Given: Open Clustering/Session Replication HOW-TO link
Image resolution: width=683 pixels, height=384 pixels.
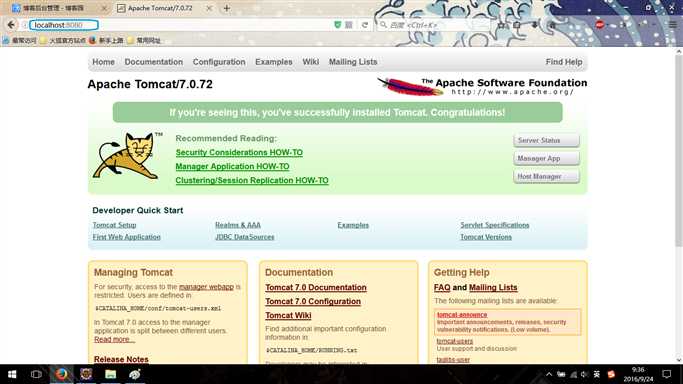Looking at the screenshot, I should (x=252, y=180).
